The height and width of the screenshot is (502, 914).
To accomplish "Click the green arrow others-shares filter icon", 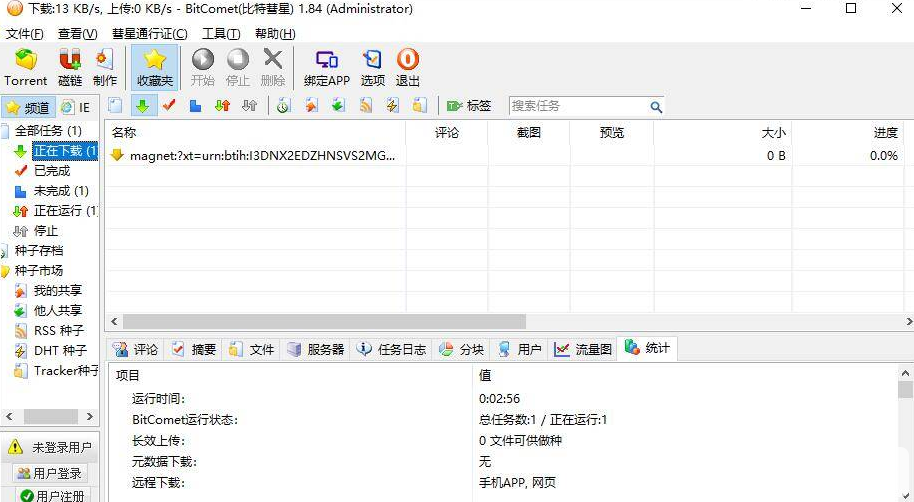I will (339, 106).
